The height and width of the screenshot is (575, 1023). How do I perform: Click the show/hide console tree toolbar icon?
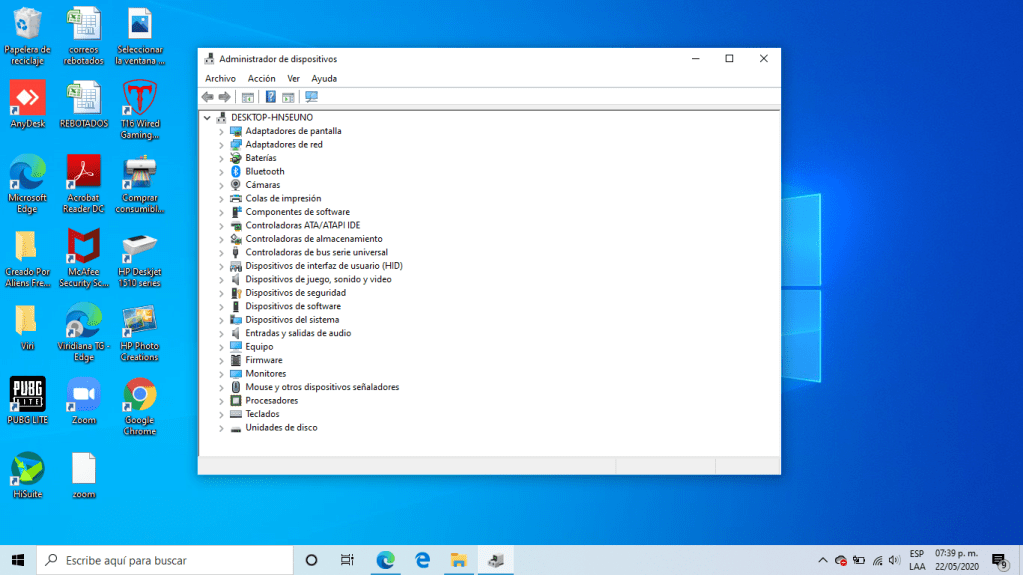point(248,97)
